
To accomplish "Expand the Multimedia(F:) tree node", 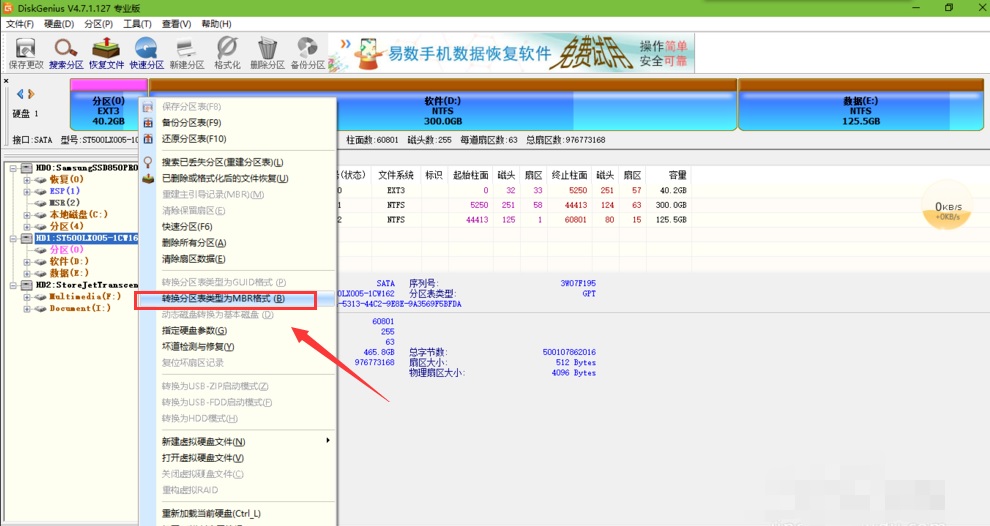I will pyautogui.click(x=27, y=297).
